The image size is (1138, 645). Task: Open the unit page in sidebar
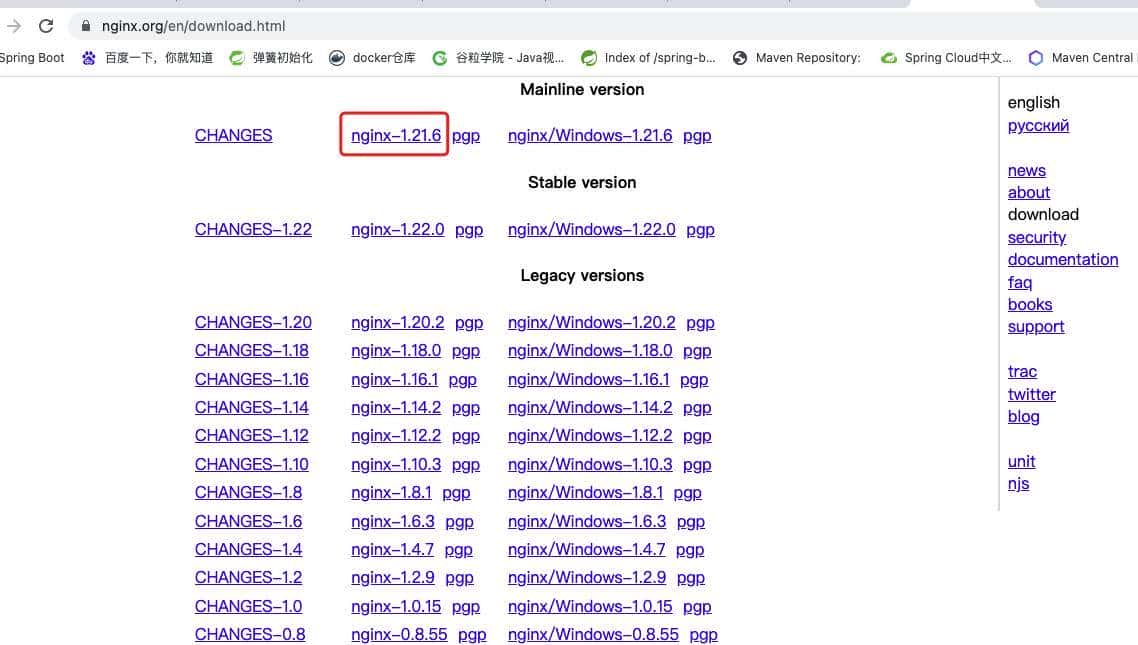[1021, 461]
